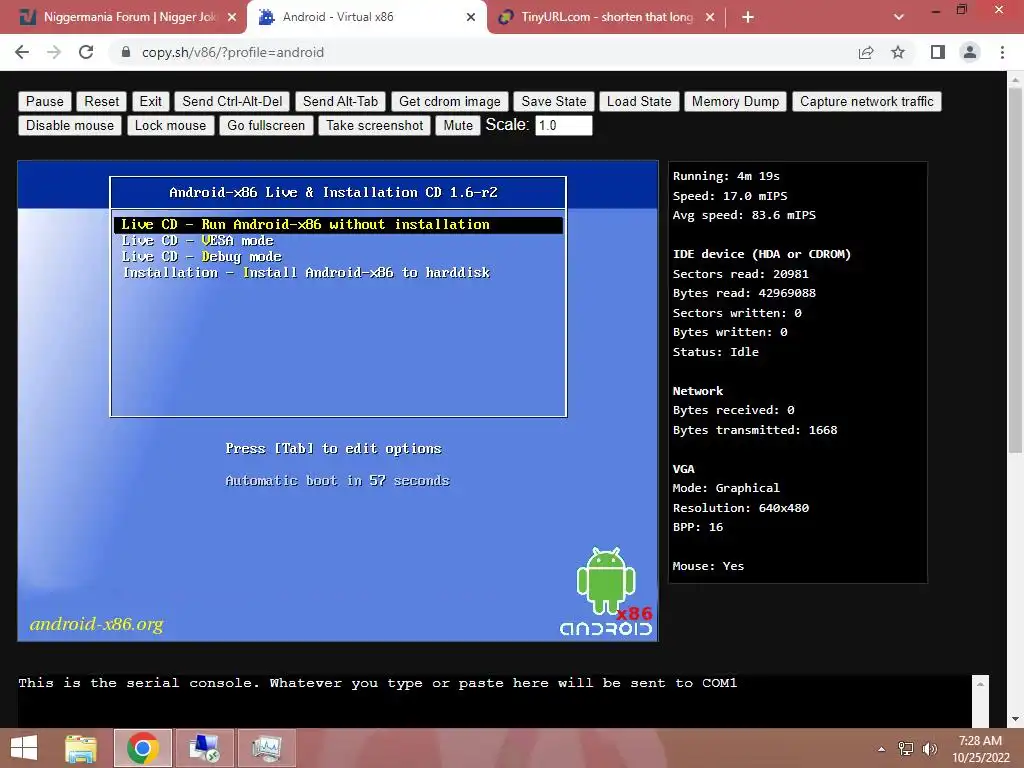Click the Pause emulator button
Viewport: 1024px width, 768px height.
click(x=45, y=101)
